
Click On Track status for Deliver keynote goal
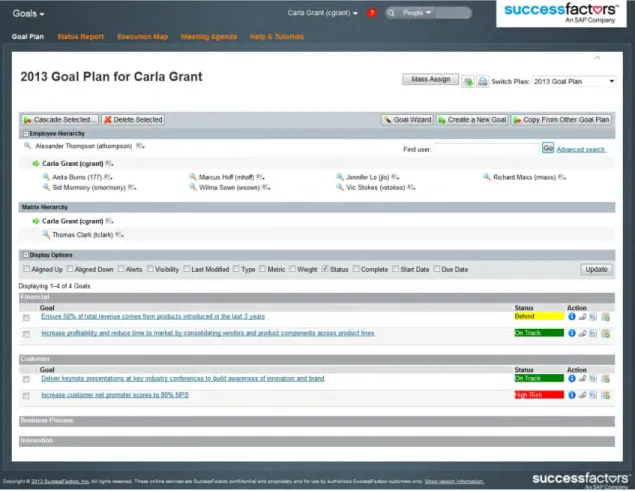tap(539, 378)
